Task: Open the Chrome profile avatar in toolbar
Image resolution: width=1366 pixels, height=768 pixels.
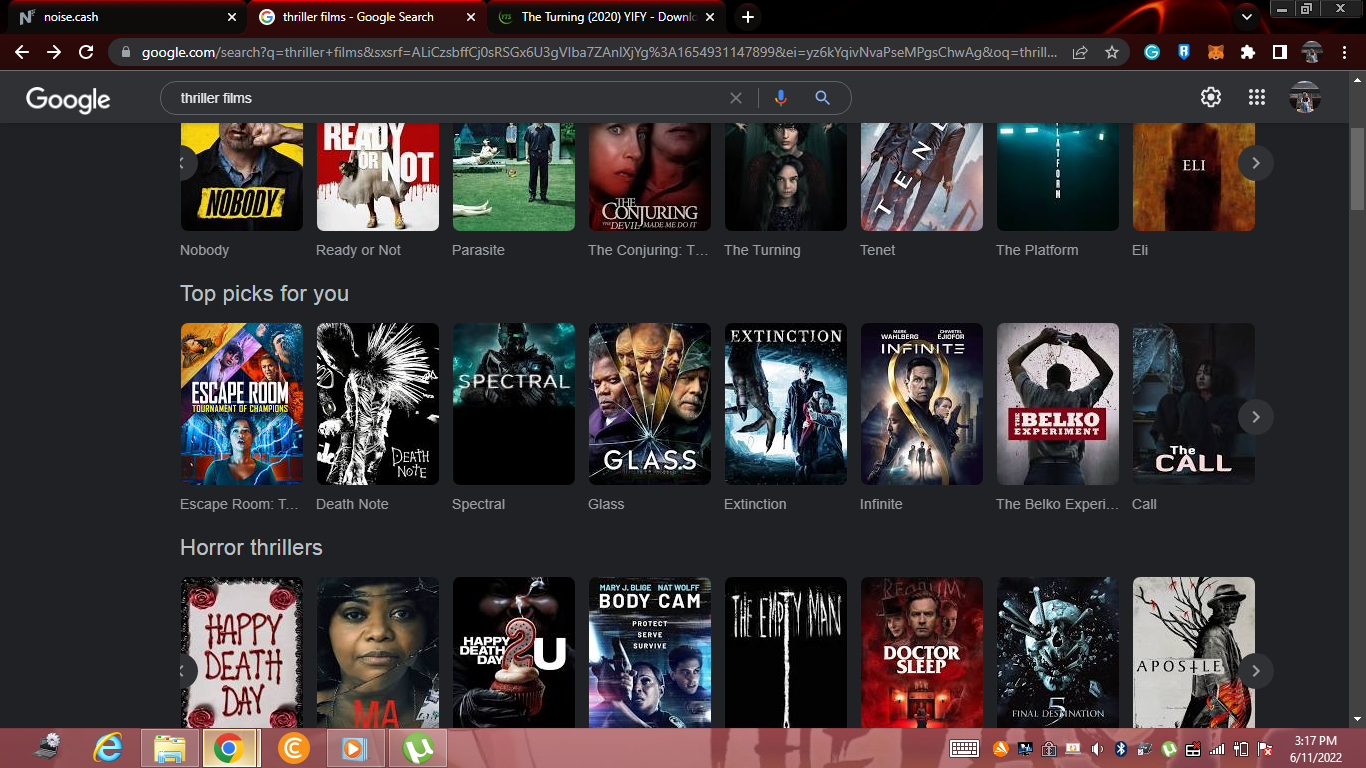Action: pyautogui.click(x=1311, y=52)
